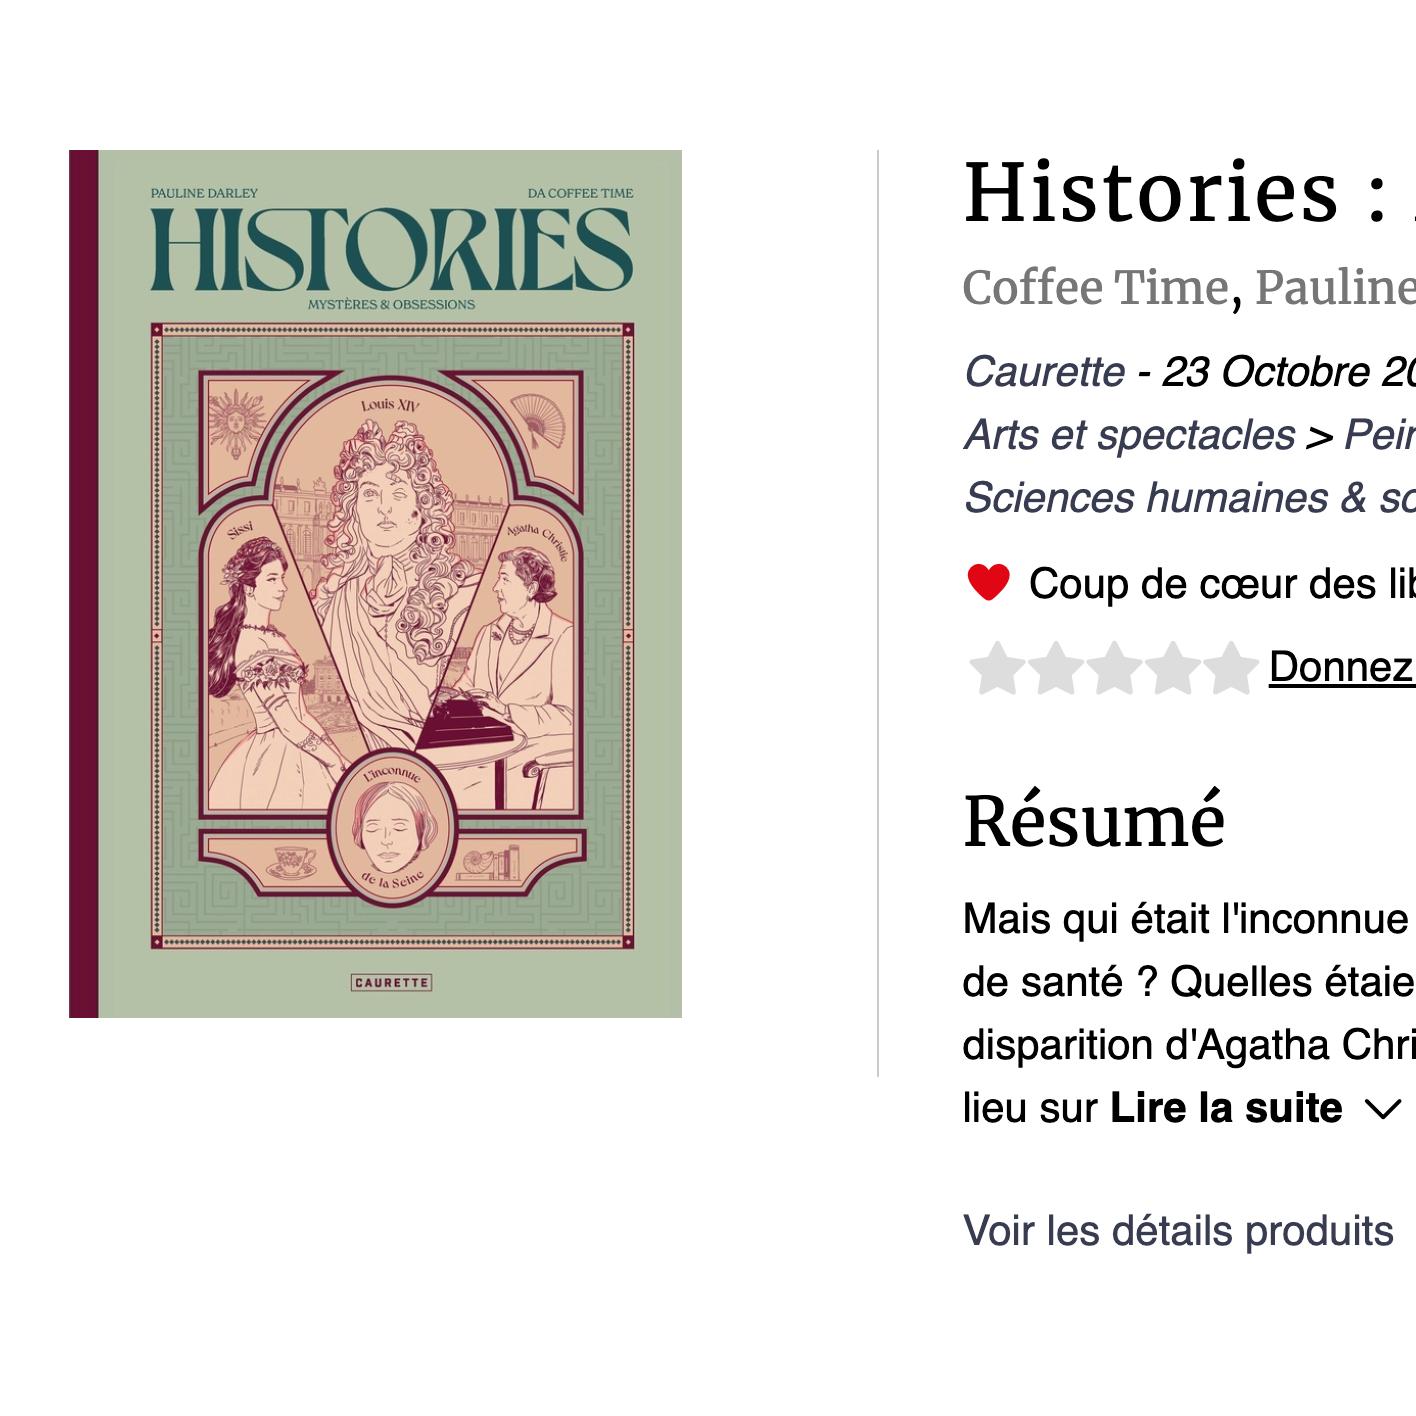1416x1416 pixels.
Task: Open the publisher page Caurette
Action: pos(1044,371)
